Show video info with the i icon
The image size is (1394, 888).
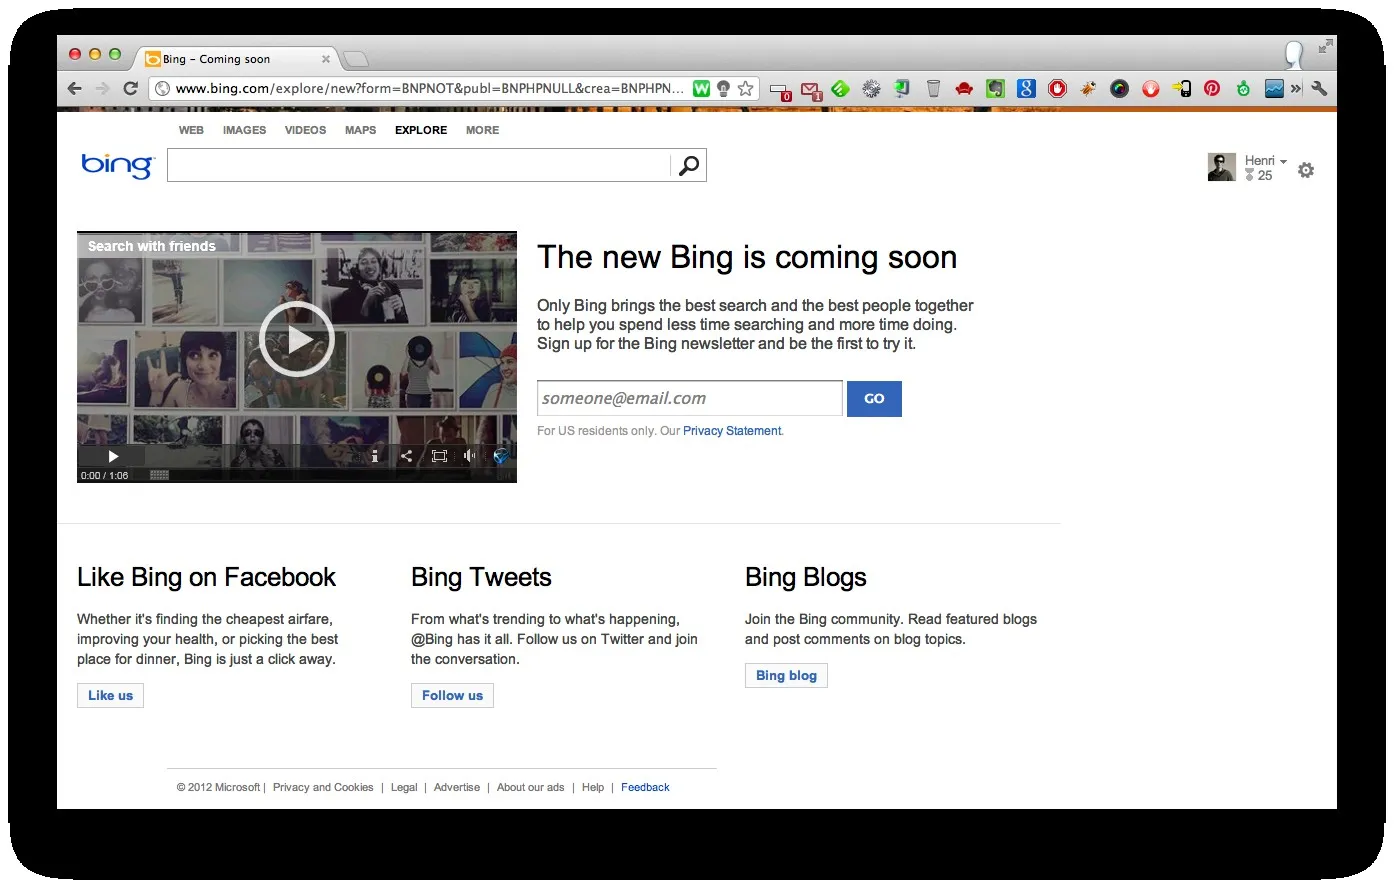tap(375, 456)
